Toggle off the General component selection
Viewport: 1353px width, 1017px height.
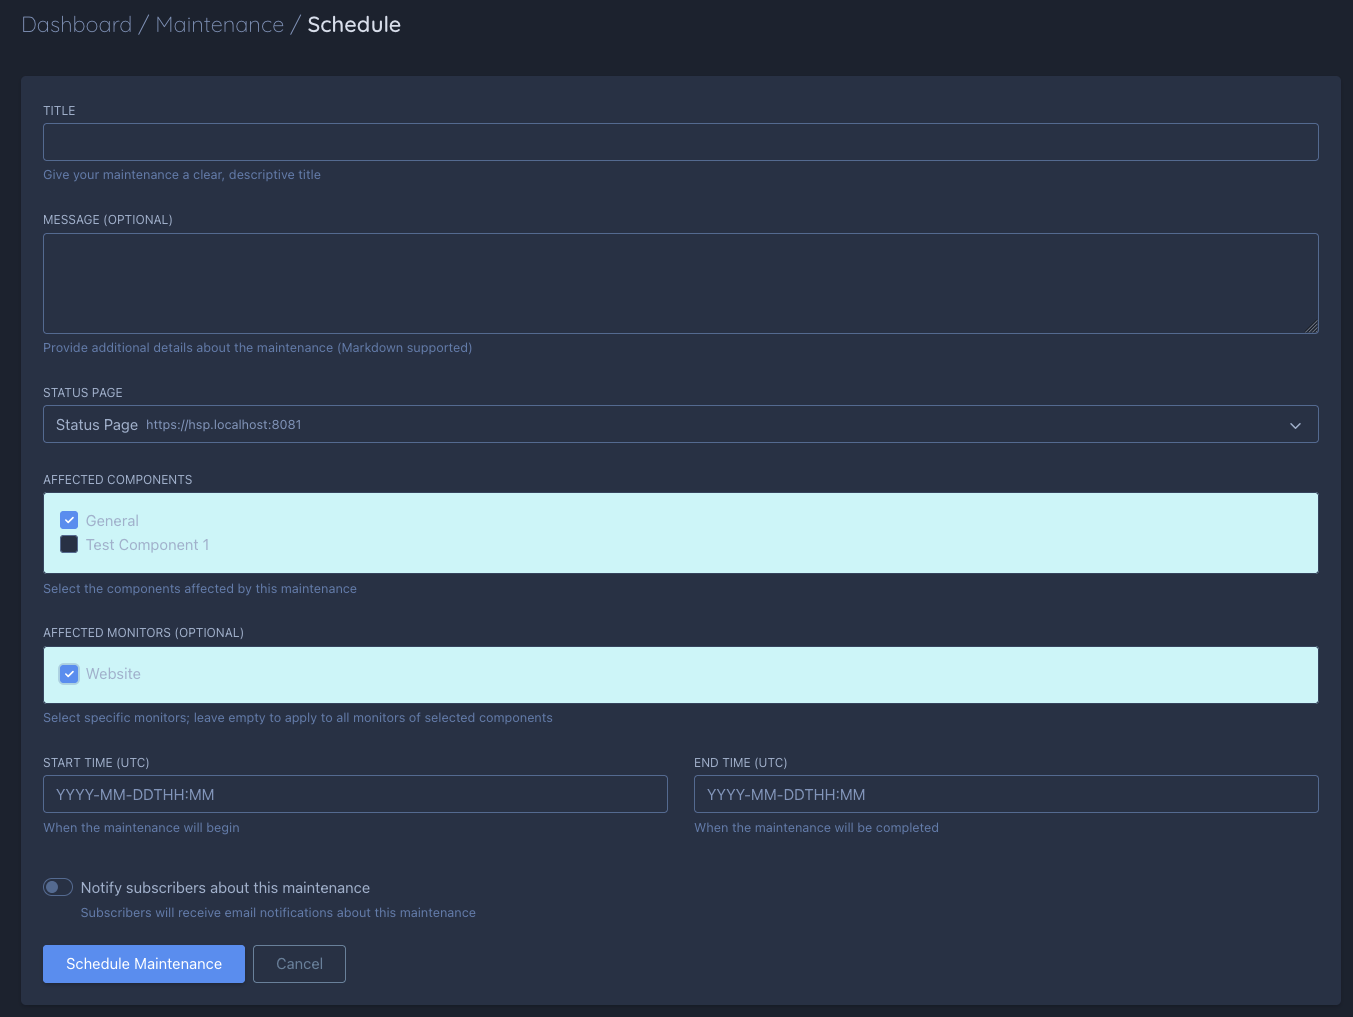pyautogui.click(x=68, y=520)
